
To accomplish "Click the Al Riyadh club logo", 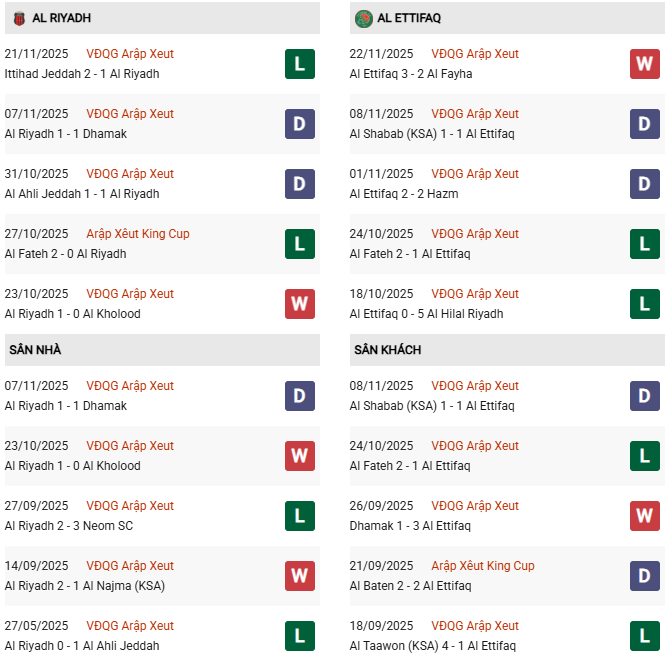I will 19,18.
